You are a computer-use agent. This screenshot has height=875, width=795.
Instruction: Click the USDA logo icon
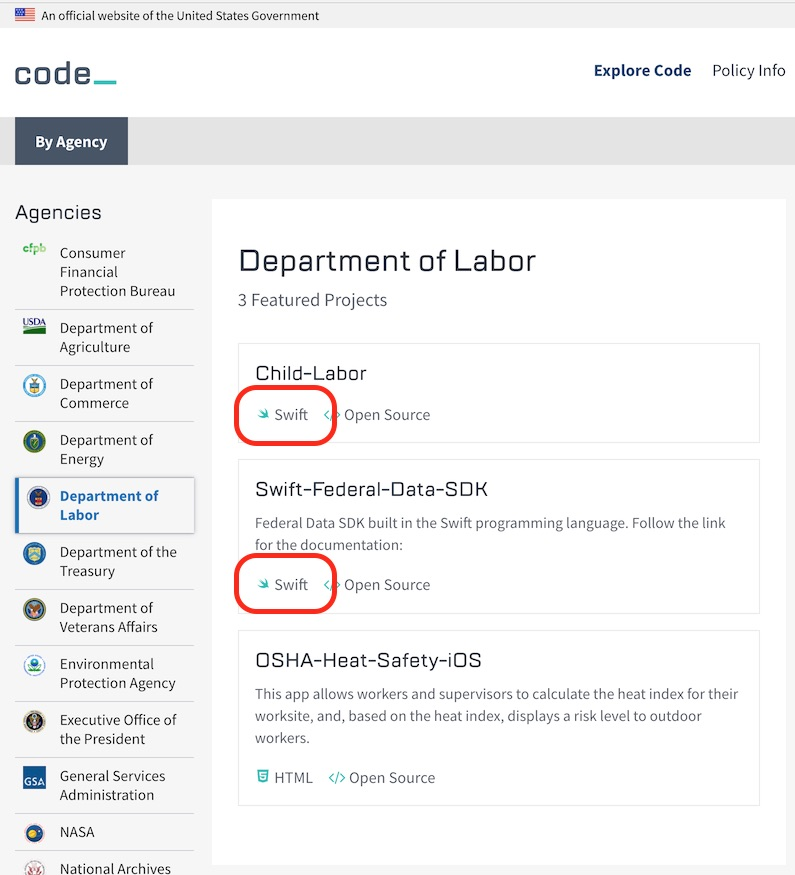[x=34, y=325]
